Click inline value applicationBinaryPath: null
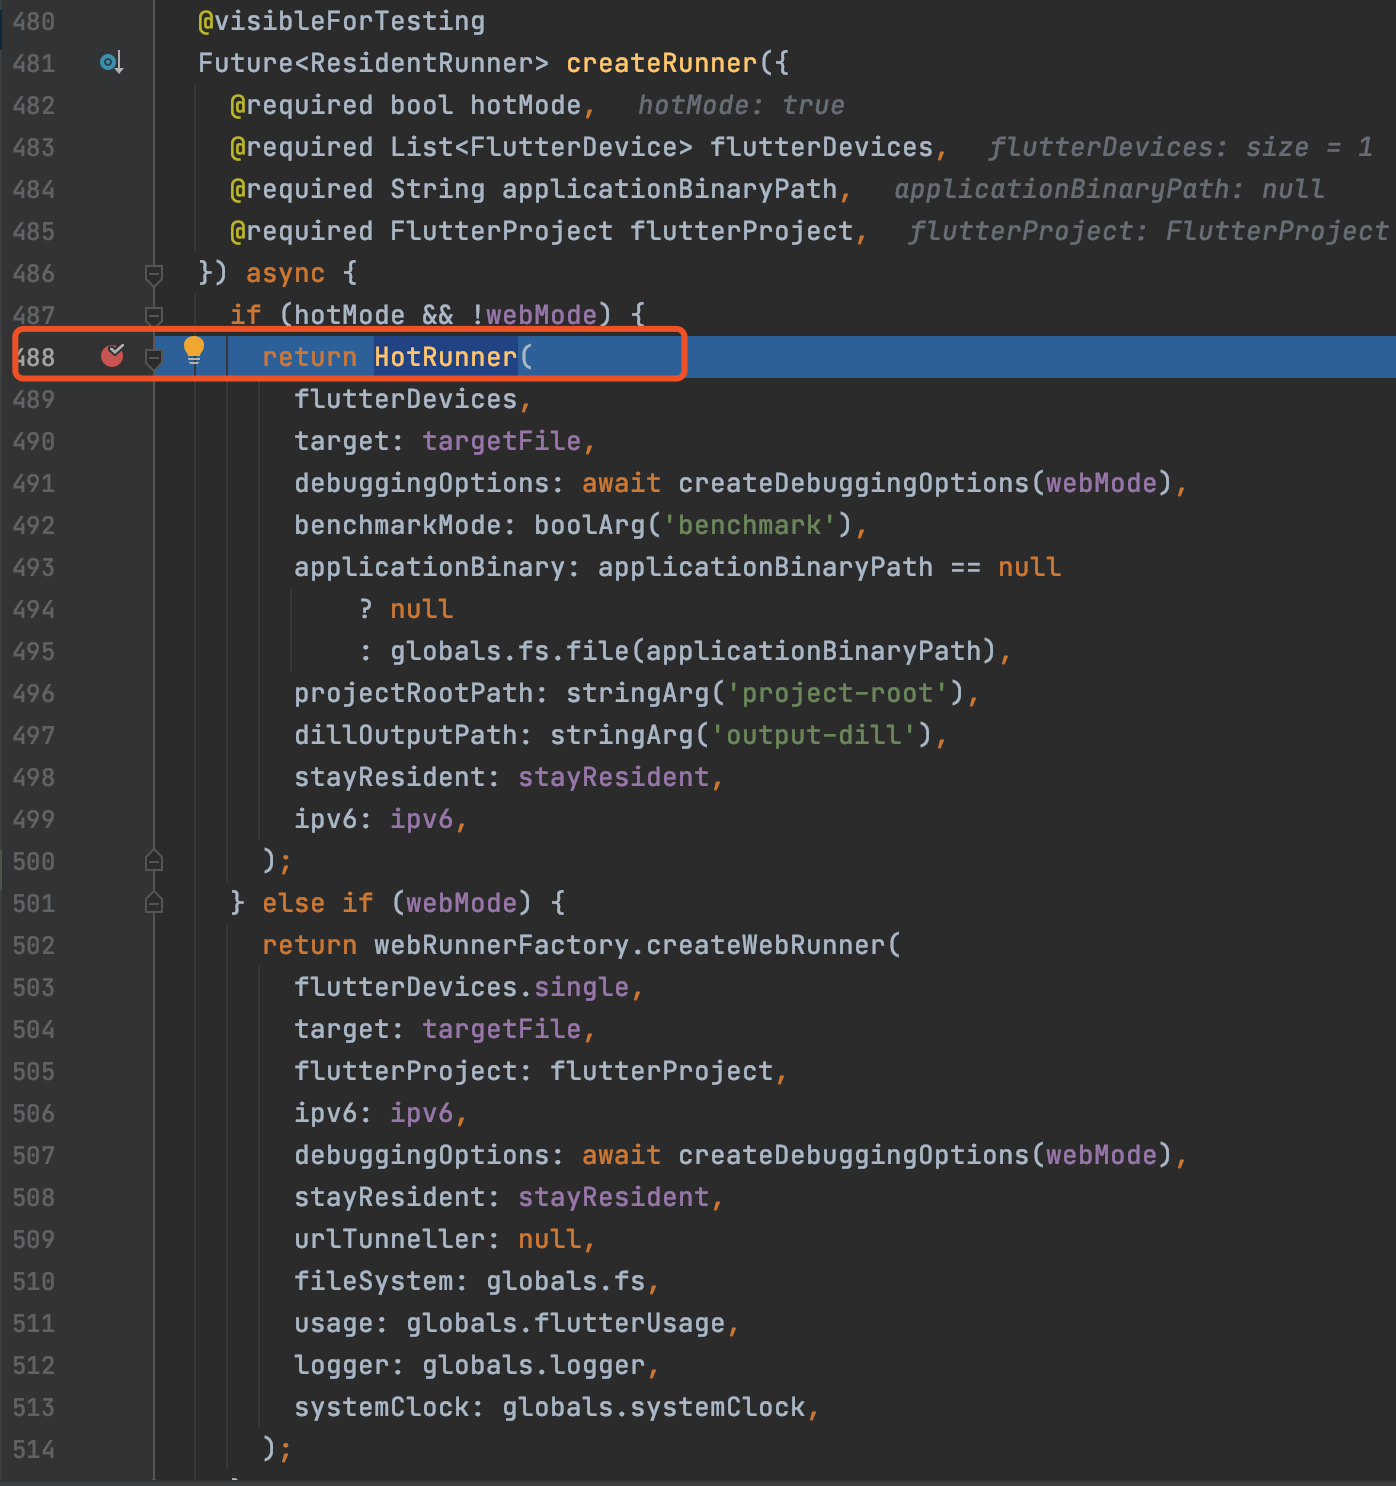 point(1108,189)
